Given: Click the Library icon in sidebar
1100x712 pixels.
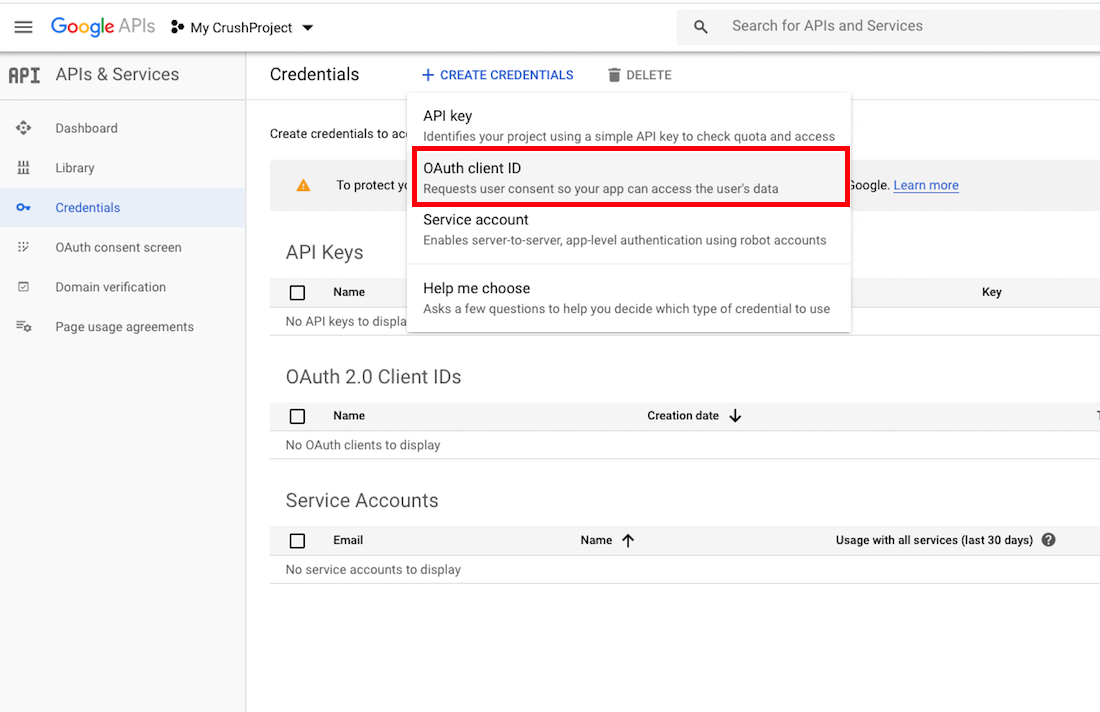Looking at the screenshot, I should [x=23, y=168].
